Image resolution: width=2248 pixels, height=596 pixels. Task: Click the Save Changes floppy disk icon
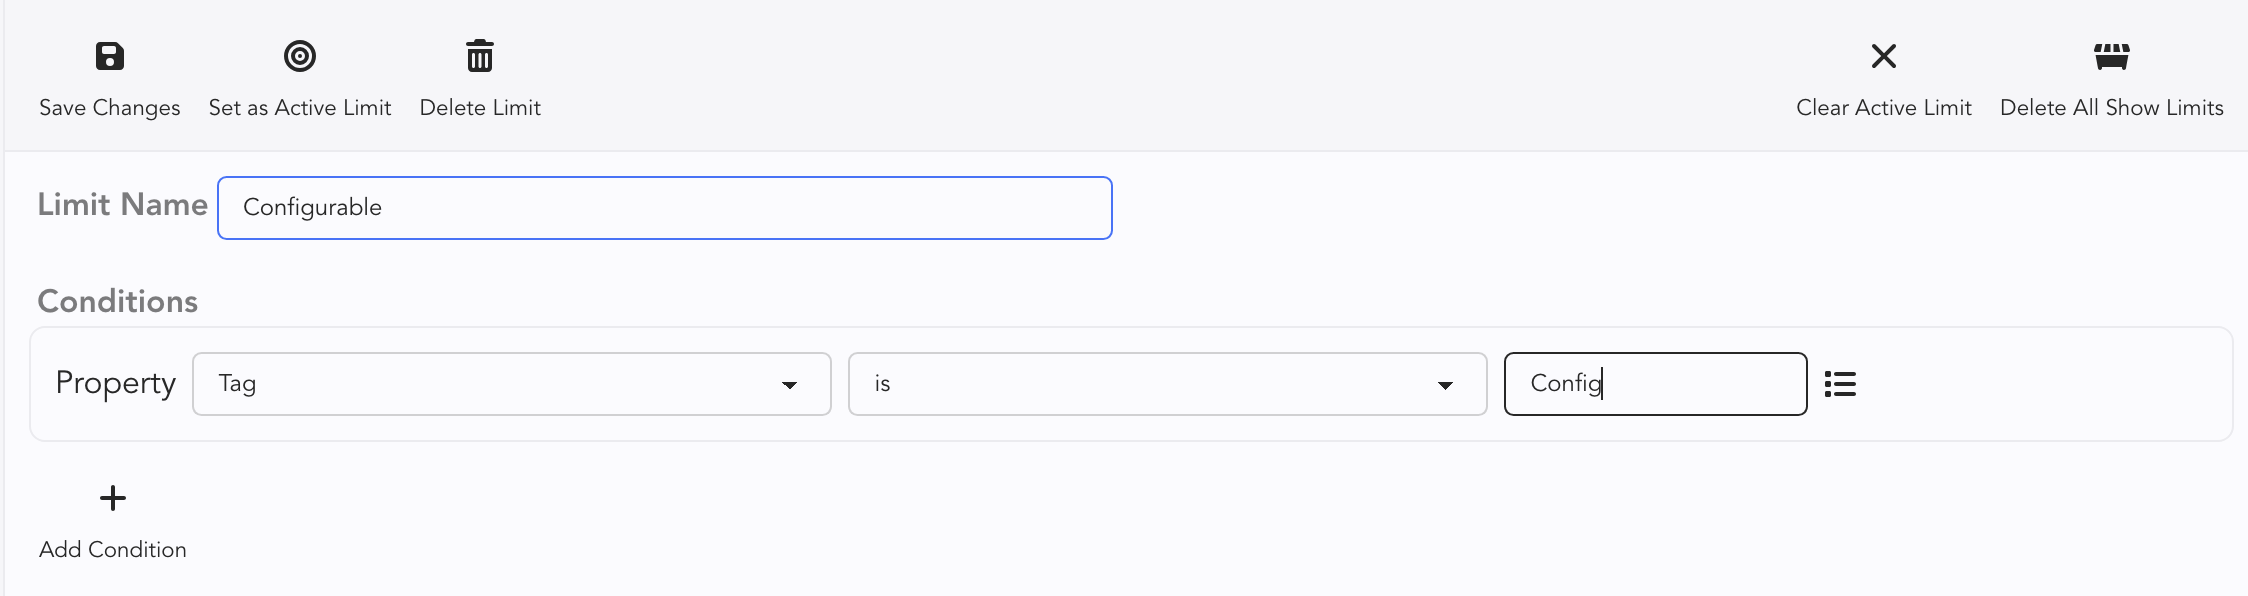tap(110, 56)
